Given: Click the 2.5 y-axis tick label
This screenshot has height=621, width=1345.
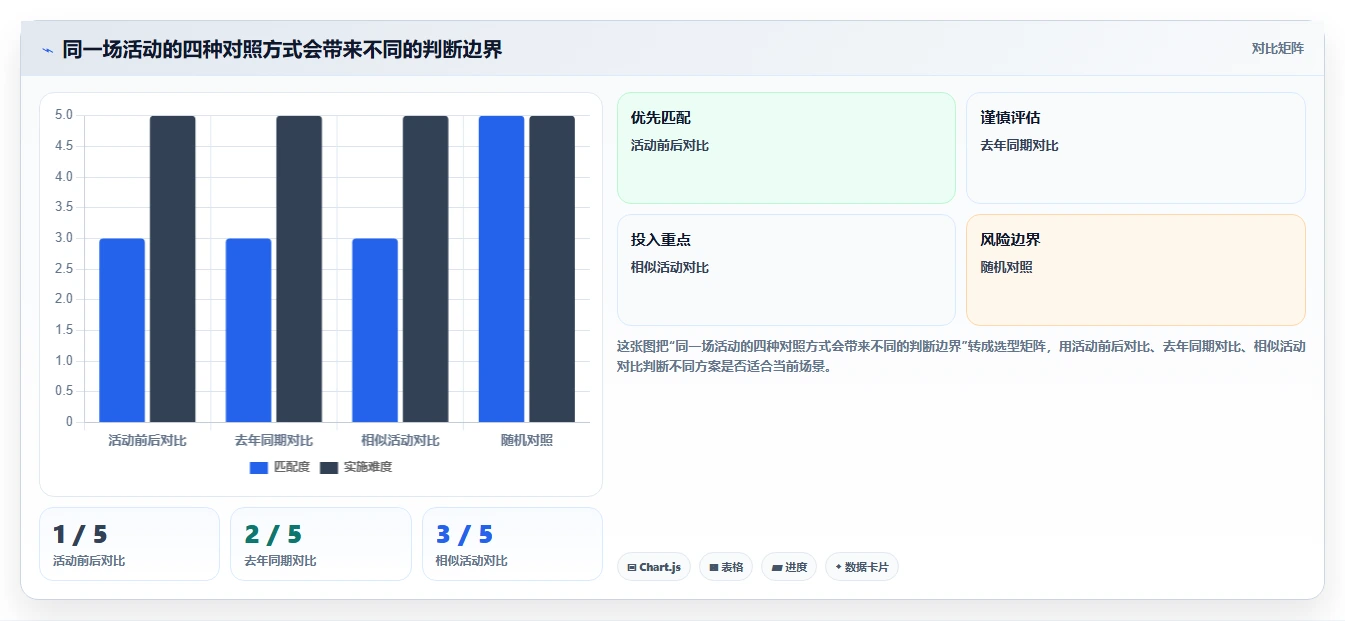Looking at the screenshot, I should [63, 268].
